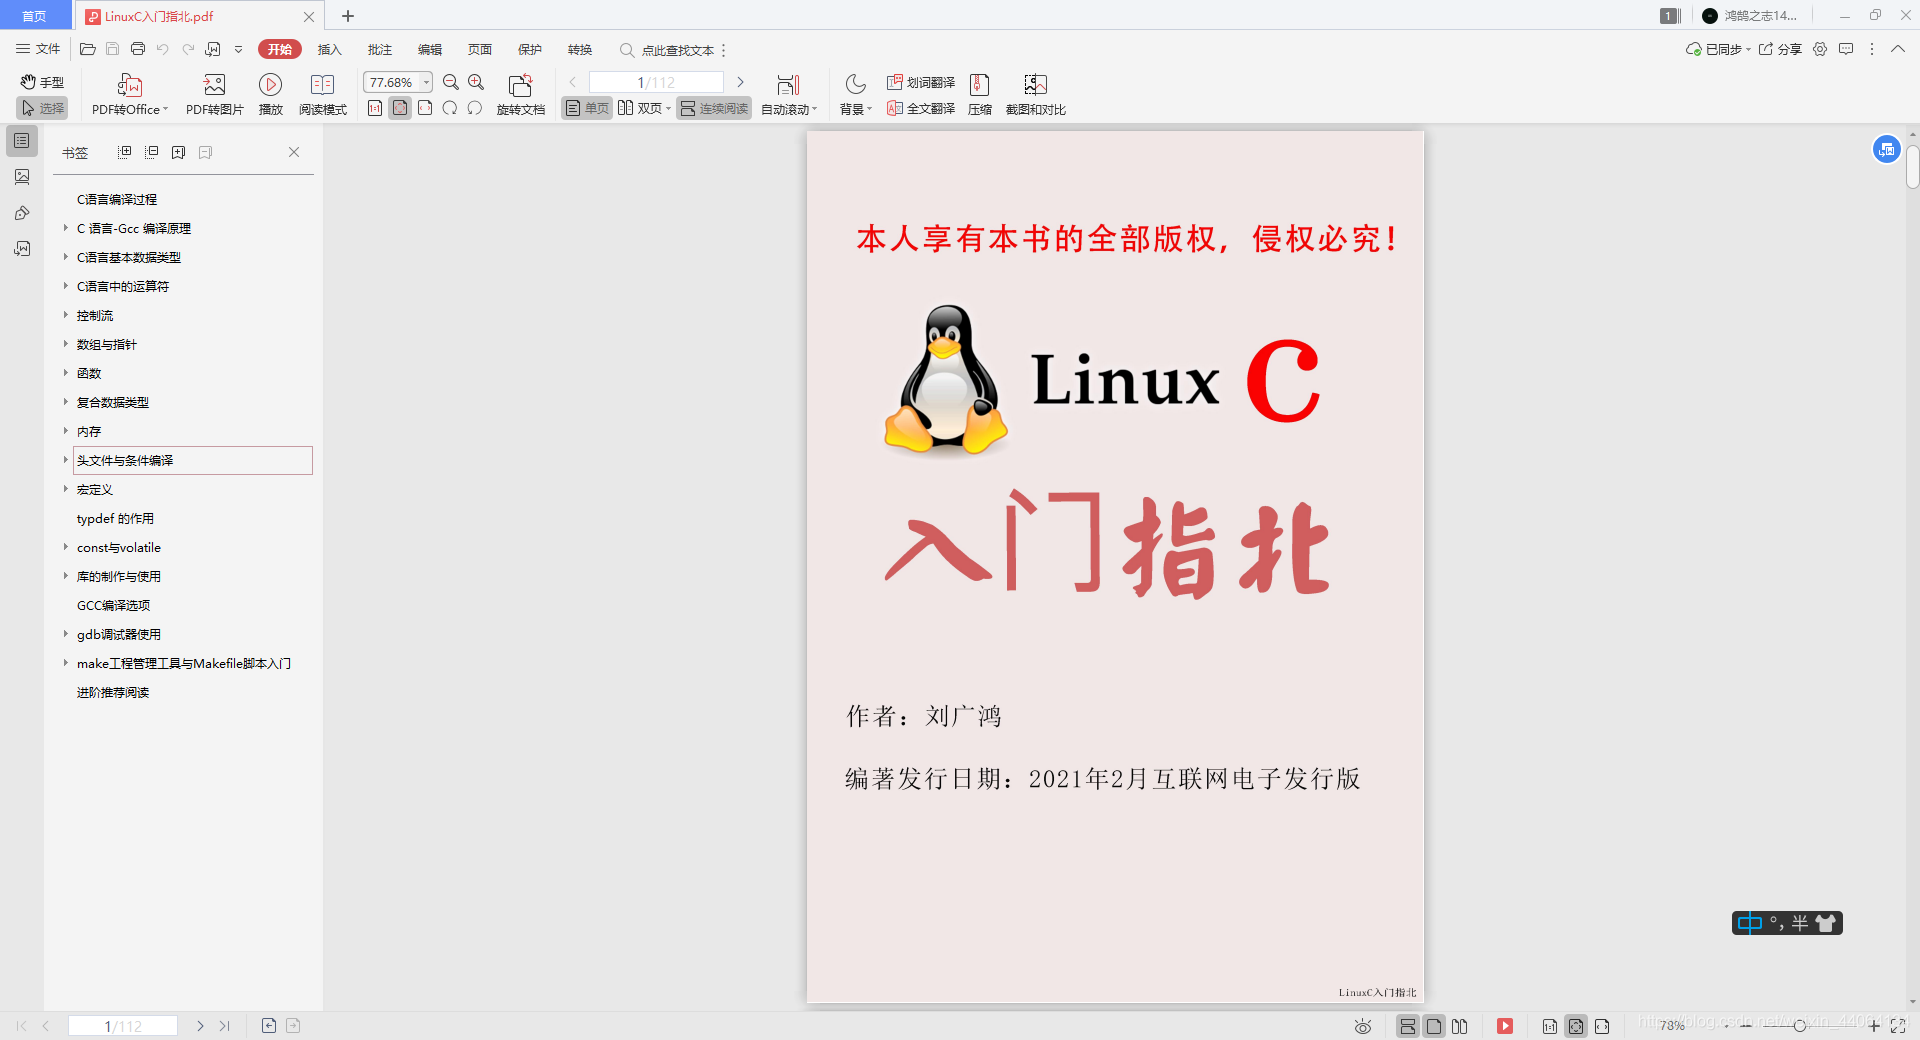Switch to 保护 ribbon tab
The image size is (1920, 1040).
[x=530, y=49]
